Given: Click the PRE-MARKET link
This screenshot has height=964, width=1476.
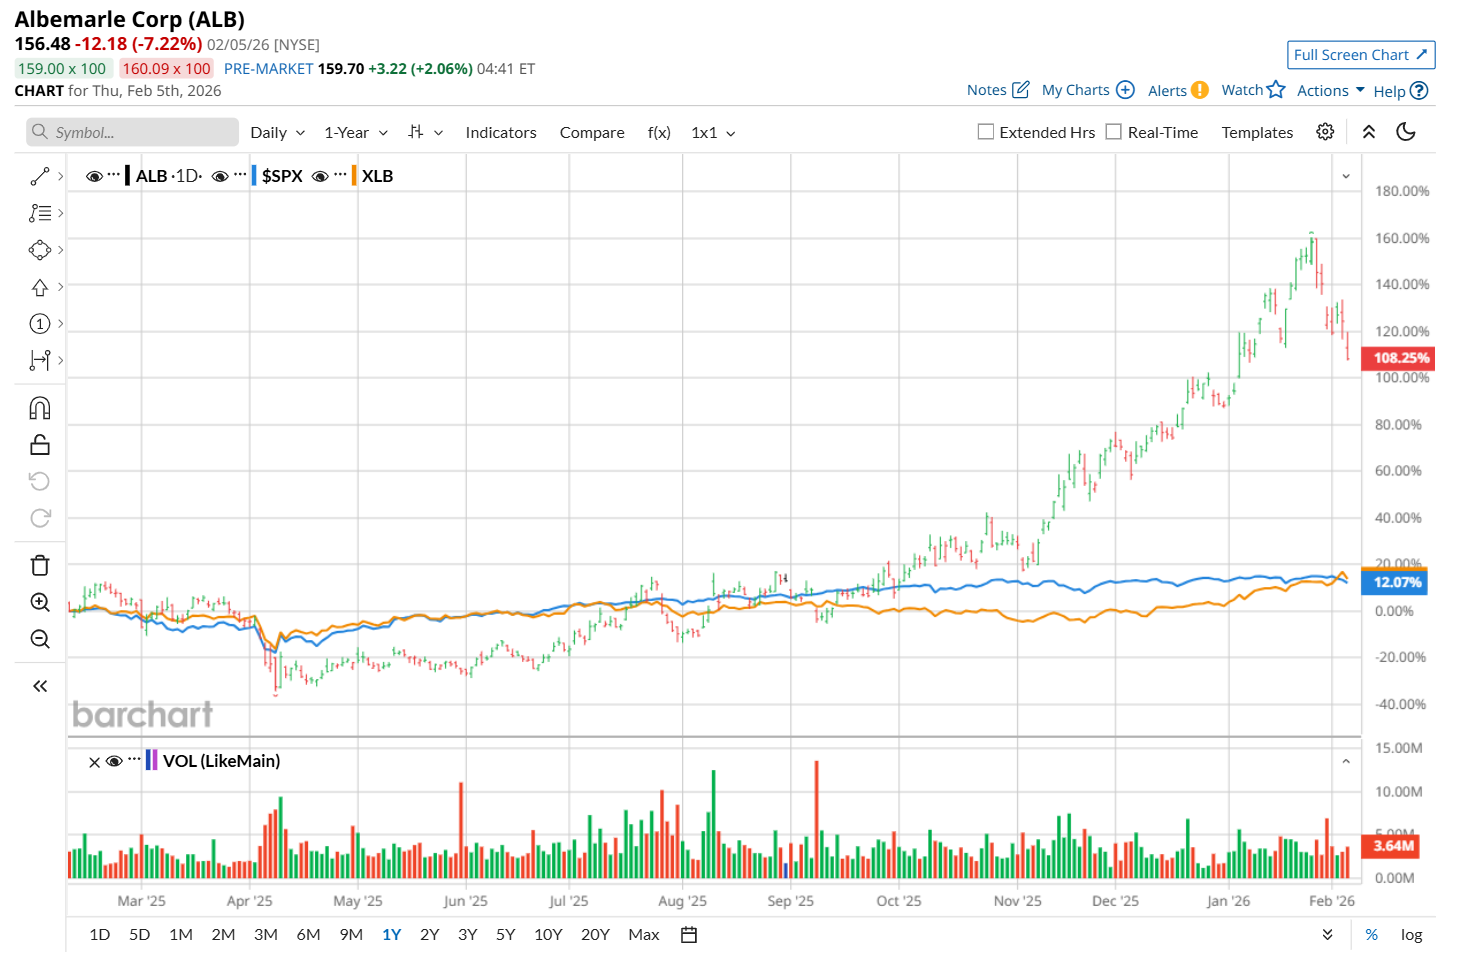Looking at the screenshot, I should 268,69.
